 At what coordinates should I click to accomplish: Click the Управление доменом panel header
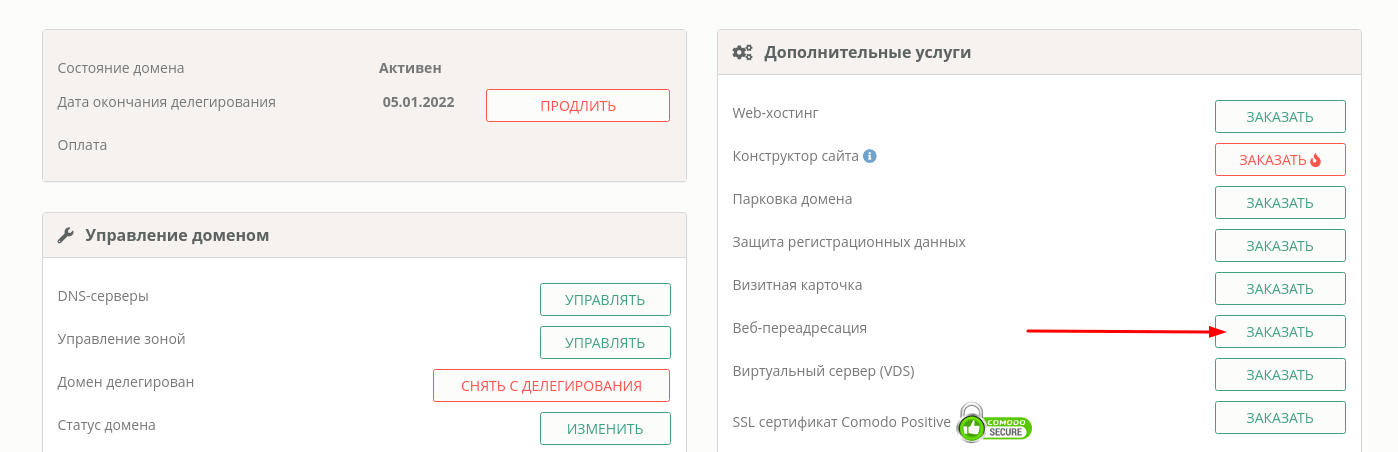[364, 235]
